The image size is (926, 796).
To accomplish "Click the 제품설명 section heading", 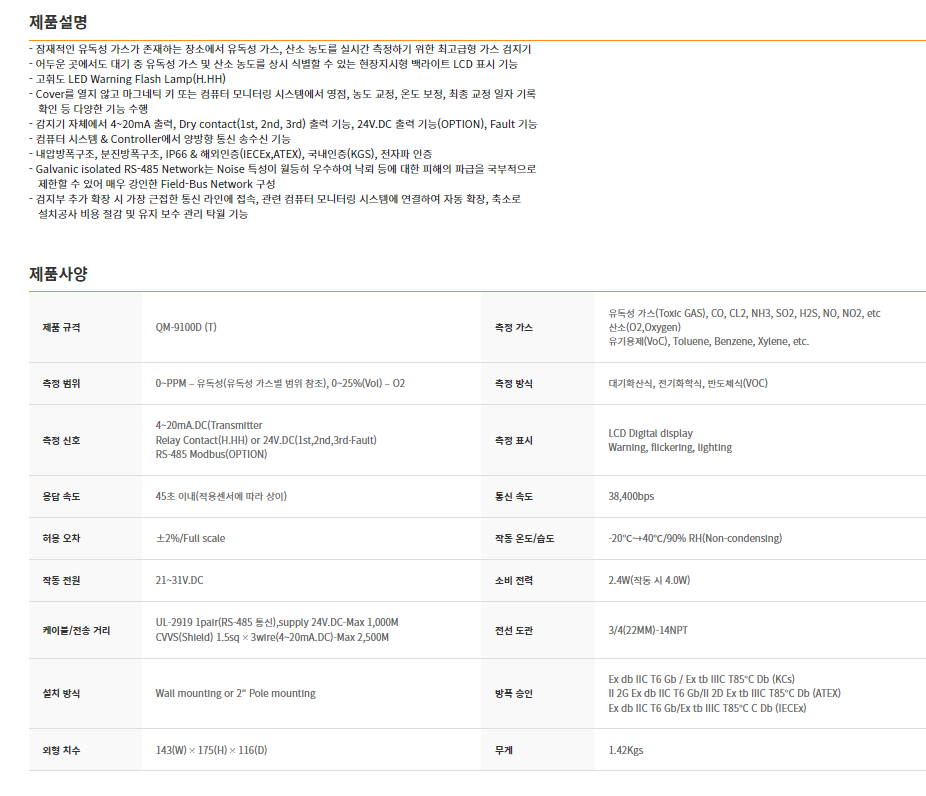I will pos(58,21).
